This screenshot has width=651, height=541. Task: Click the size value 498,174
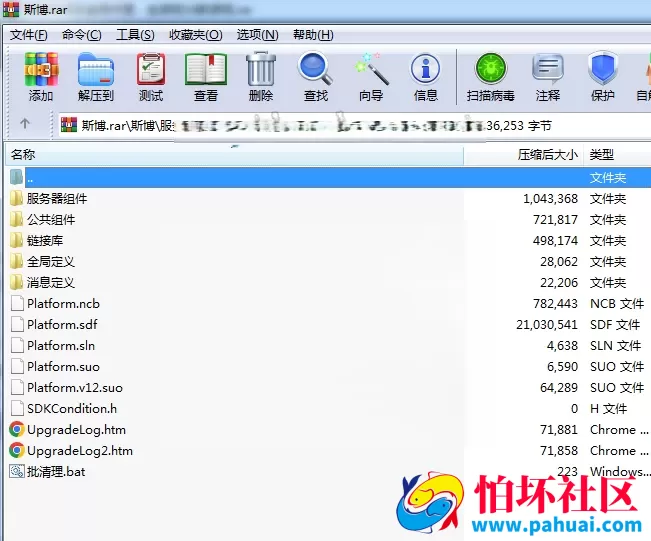coord(555,241)
